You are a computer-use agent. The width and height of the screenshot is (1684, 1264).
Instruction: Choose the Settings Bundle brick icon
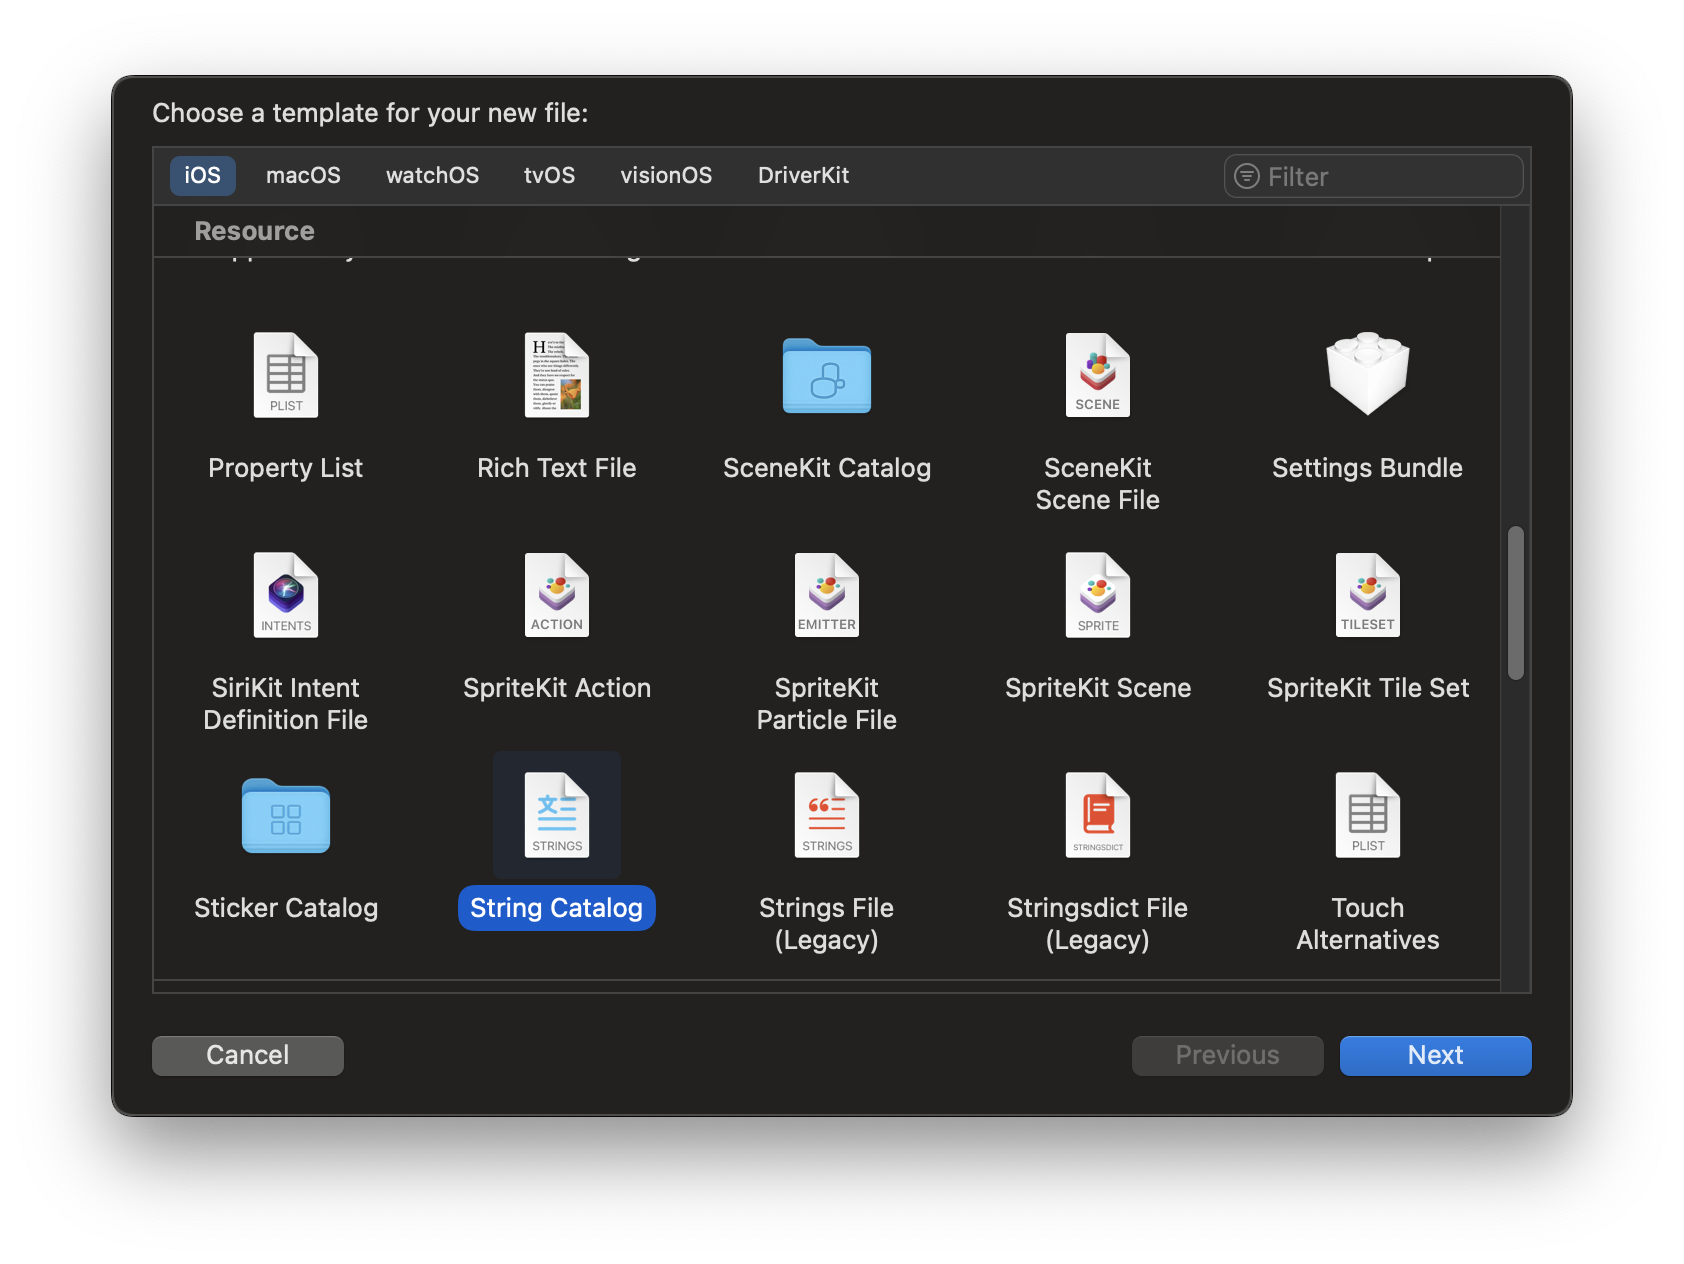coord(1368,373)
